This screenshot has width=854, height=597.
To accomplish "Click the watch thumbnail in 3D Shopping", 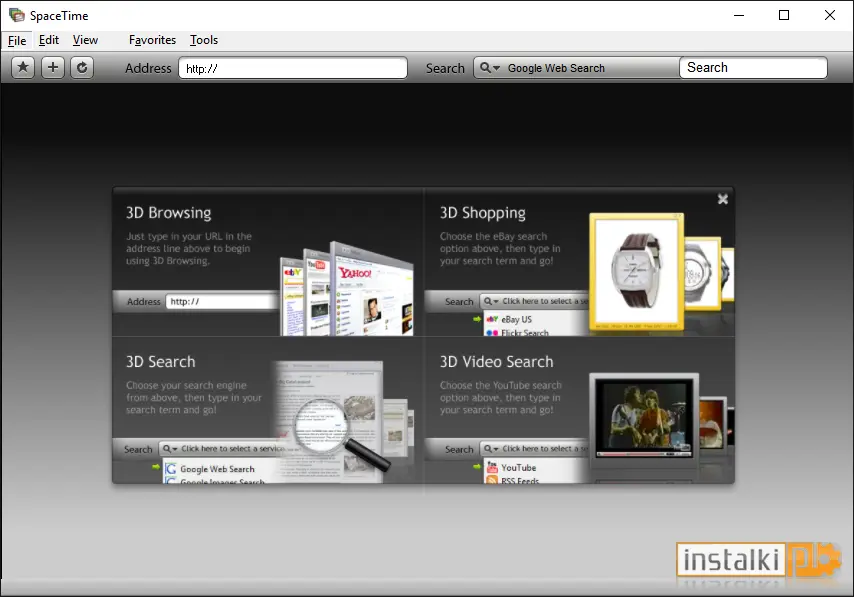I will [637, 272].
